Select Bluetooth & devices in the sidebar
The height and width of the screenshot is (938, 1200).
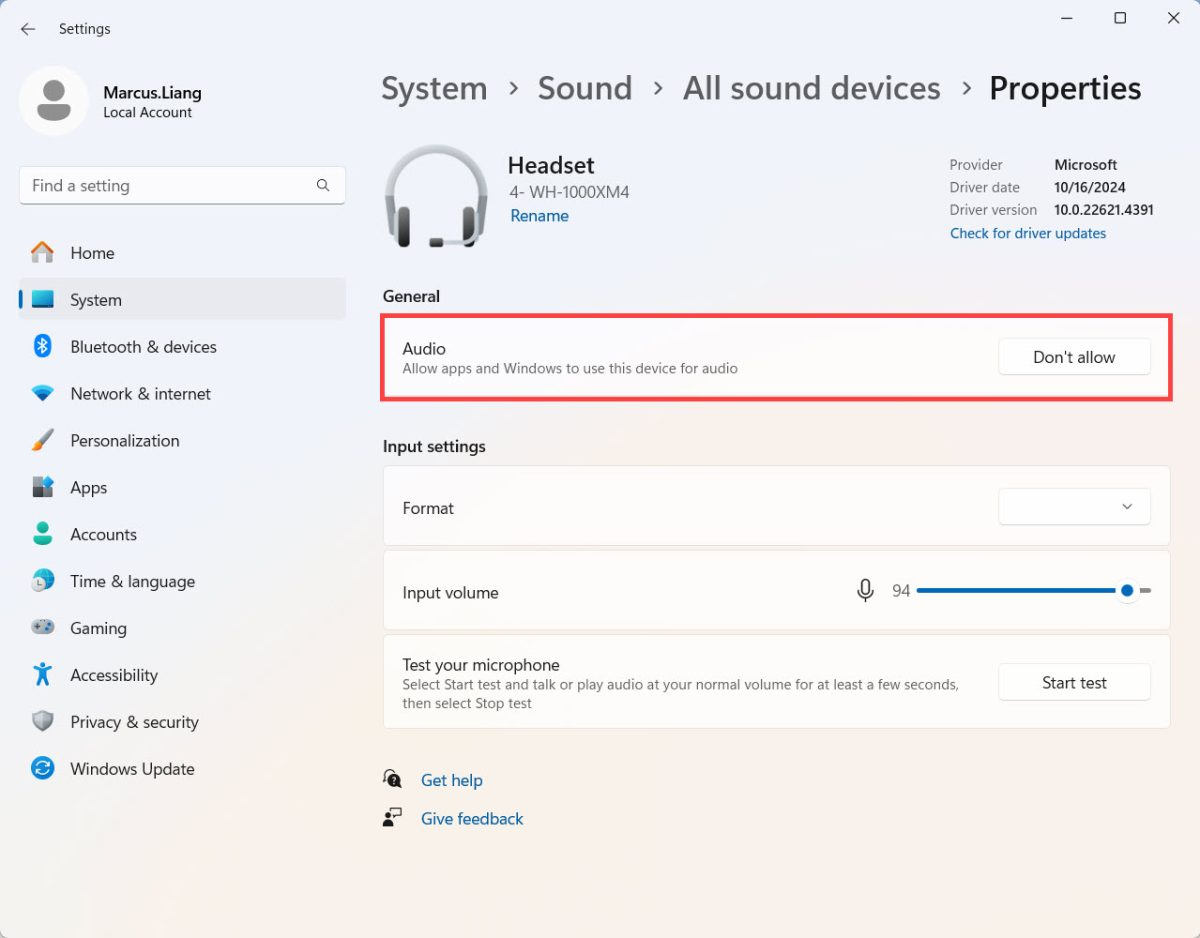[143, 347]
